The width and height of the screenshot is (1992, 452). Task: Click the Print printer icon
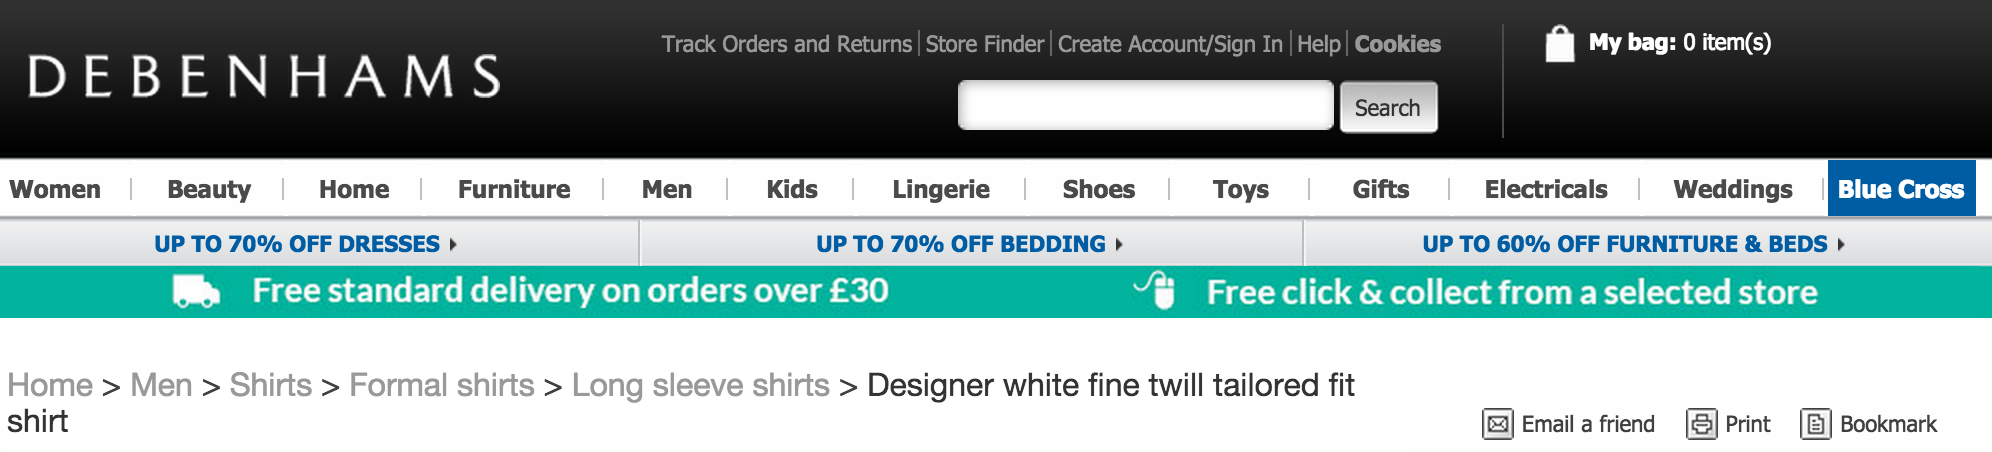[x=1701, y=424]
